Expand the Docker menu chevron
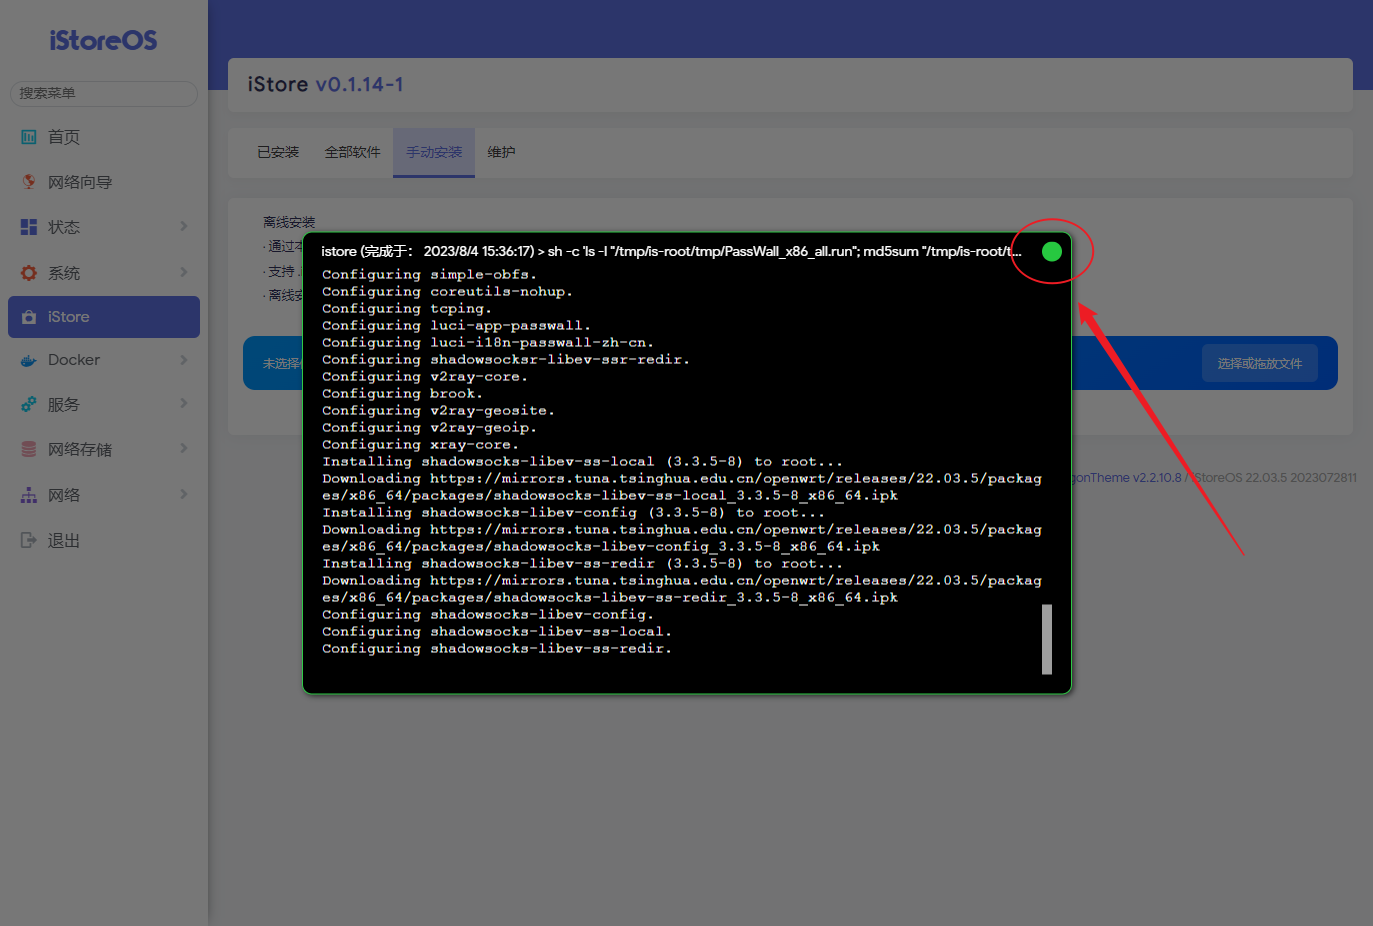This screenshot has height=926, width=1373. point(184,359)
